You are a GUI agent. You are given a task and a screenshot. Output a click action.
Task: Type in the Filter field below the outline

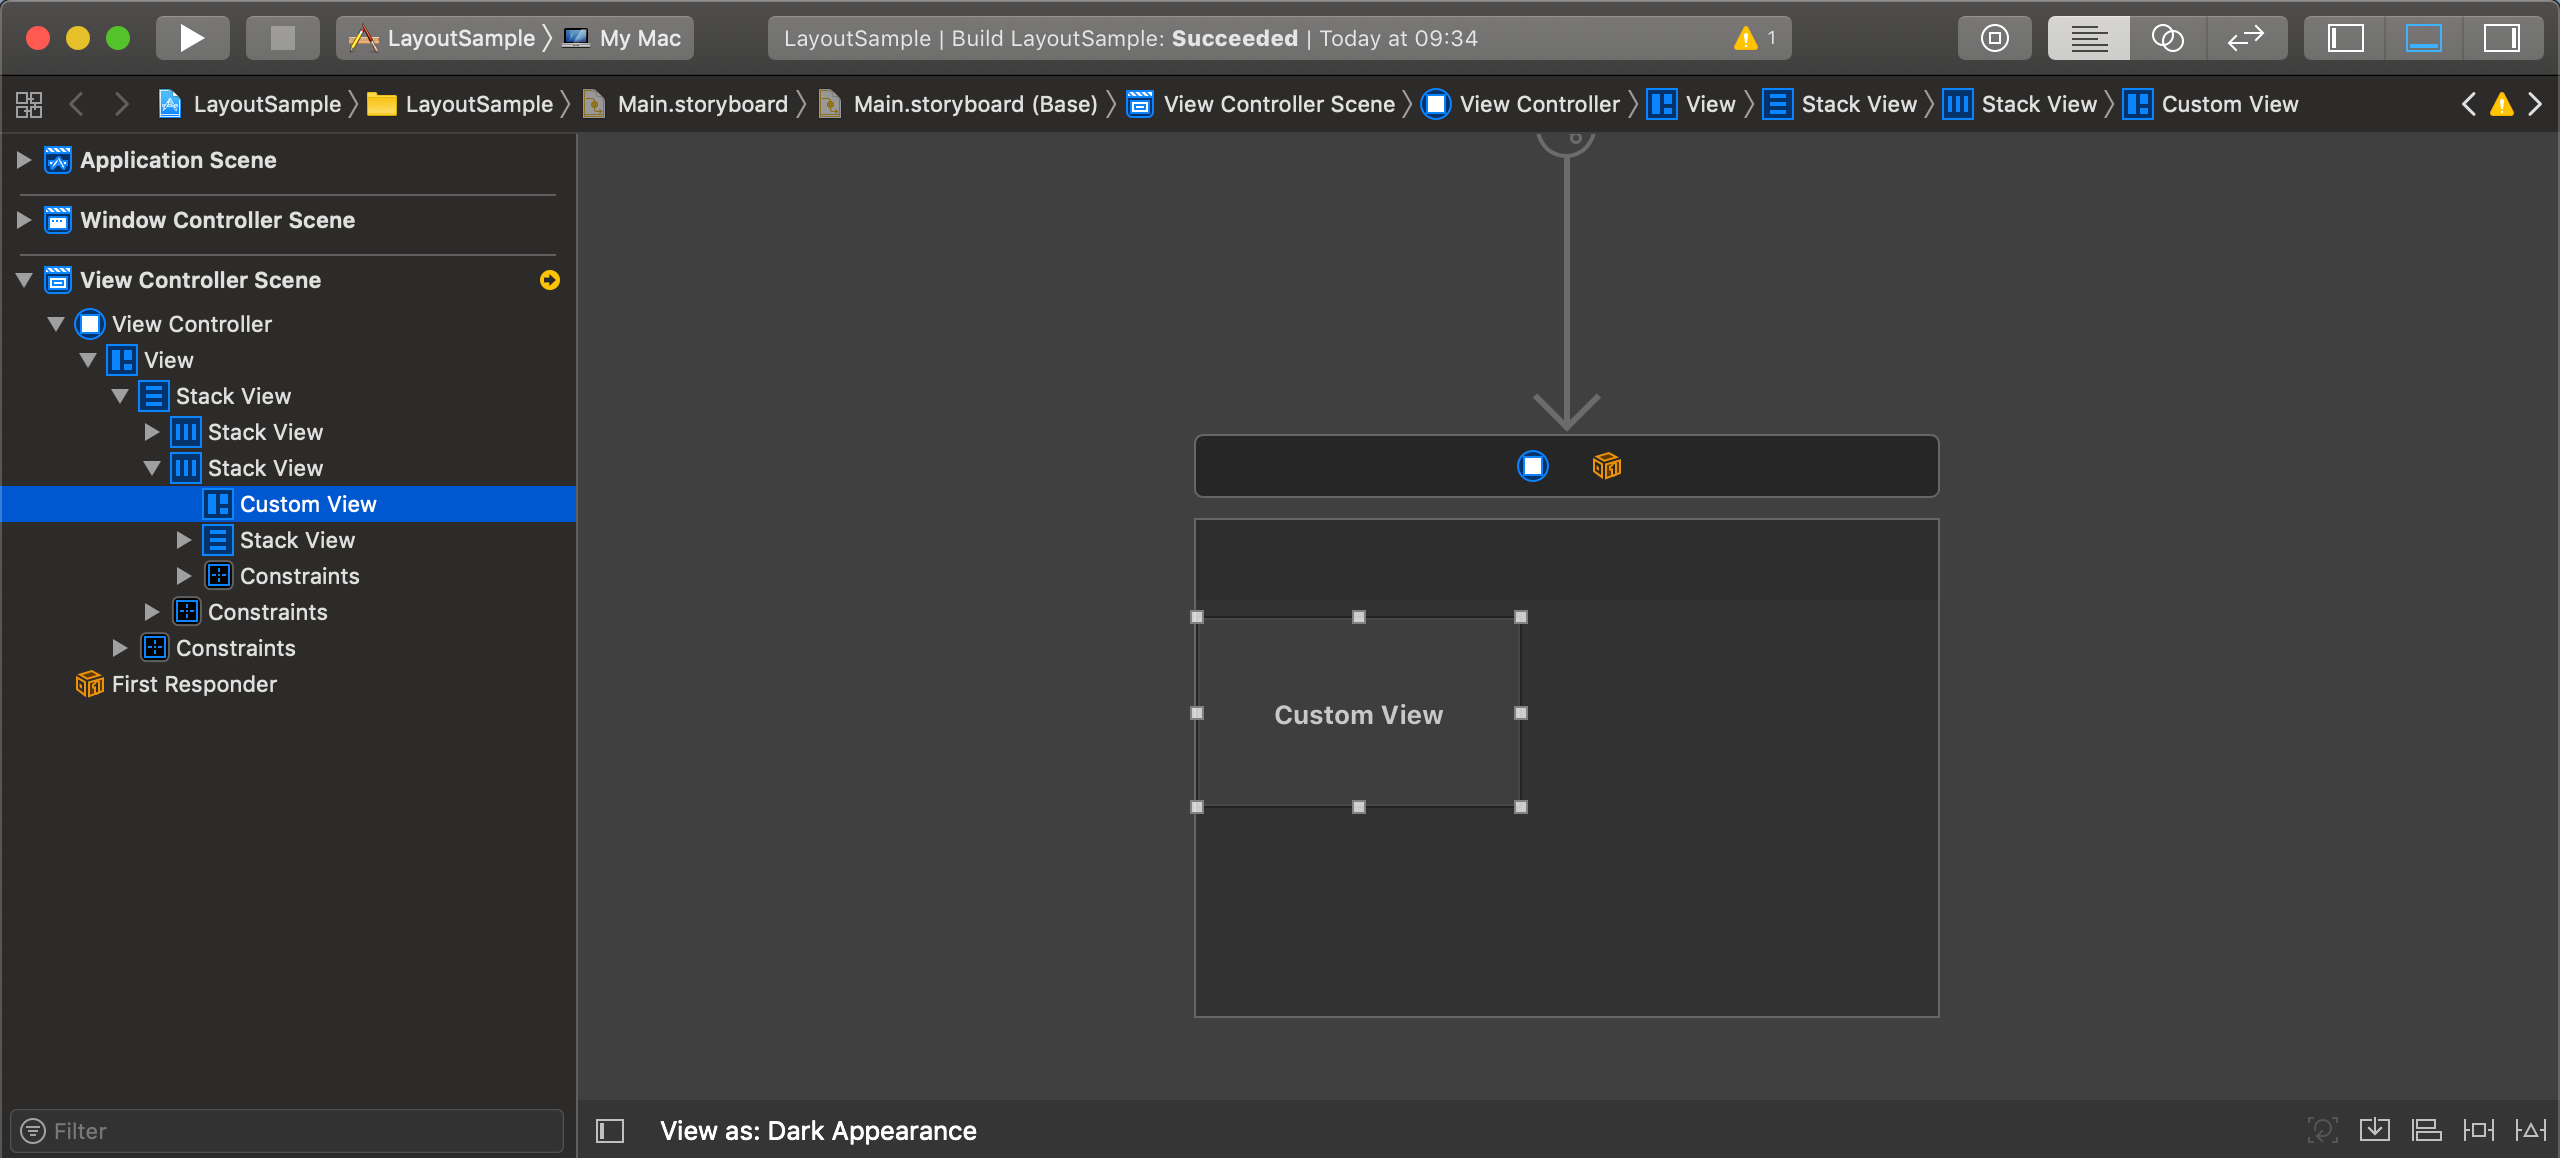coord(287,1130)
